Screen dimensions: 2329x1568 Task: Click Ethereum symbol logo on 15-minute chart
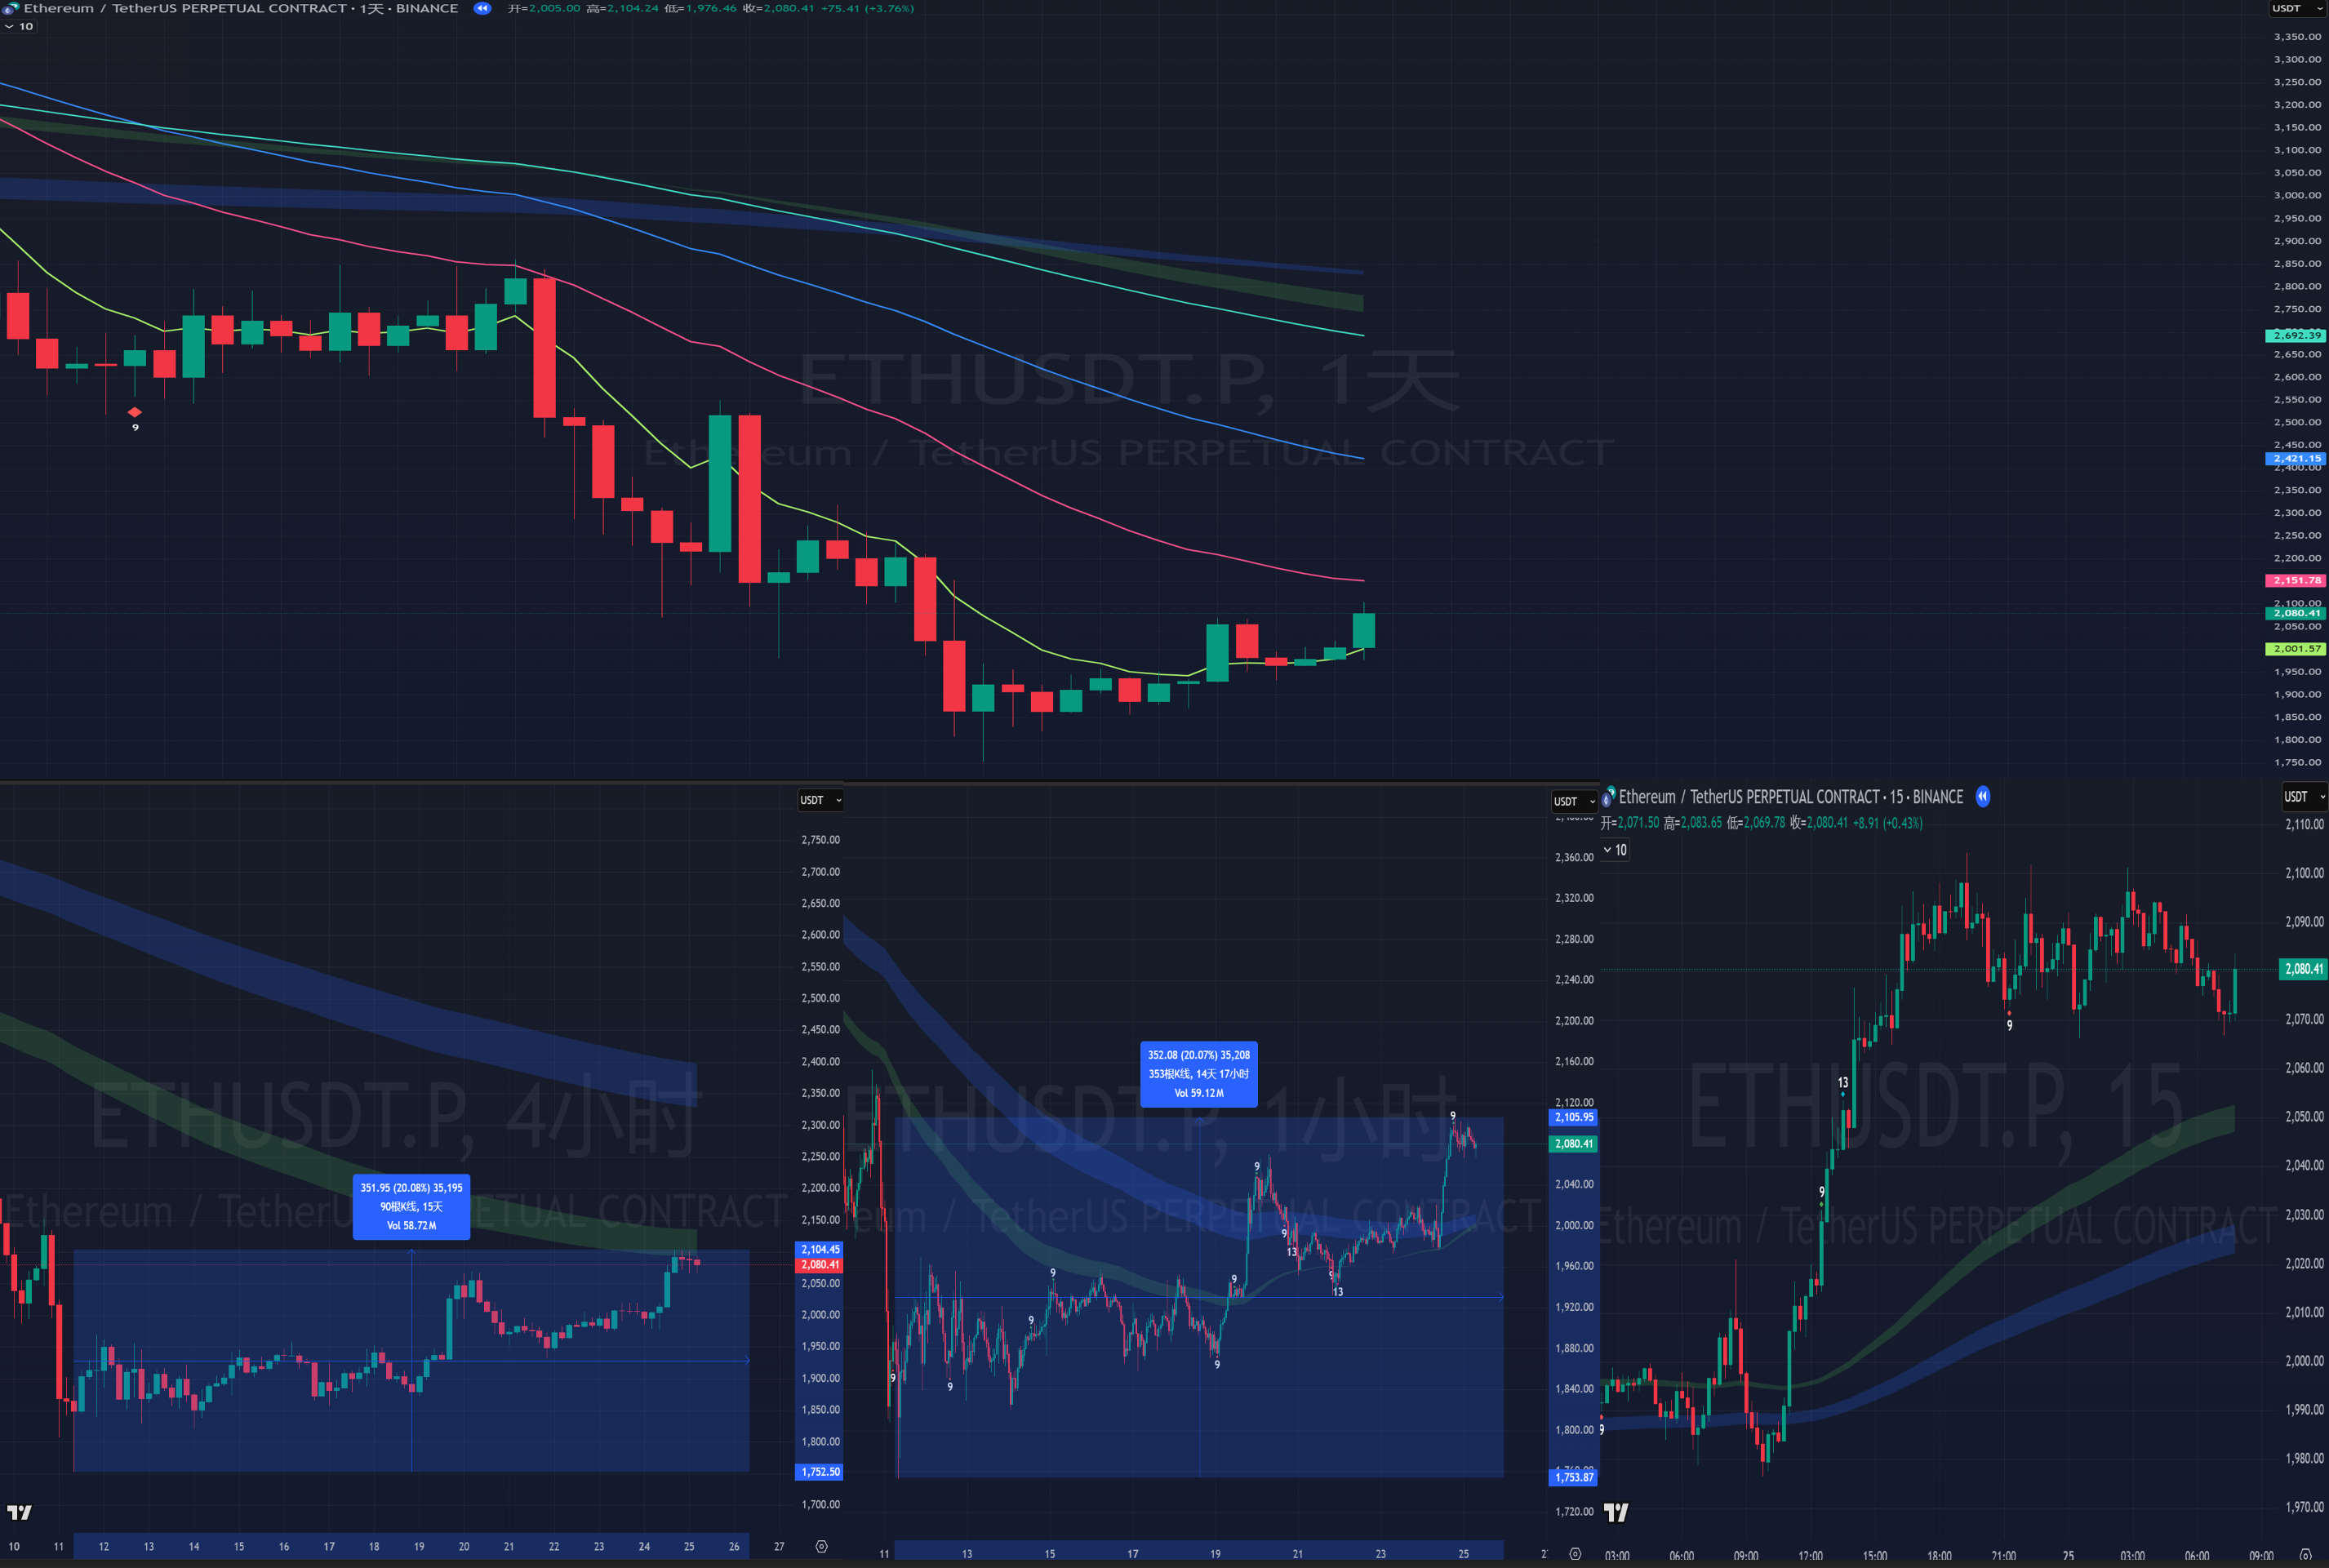1608,797
